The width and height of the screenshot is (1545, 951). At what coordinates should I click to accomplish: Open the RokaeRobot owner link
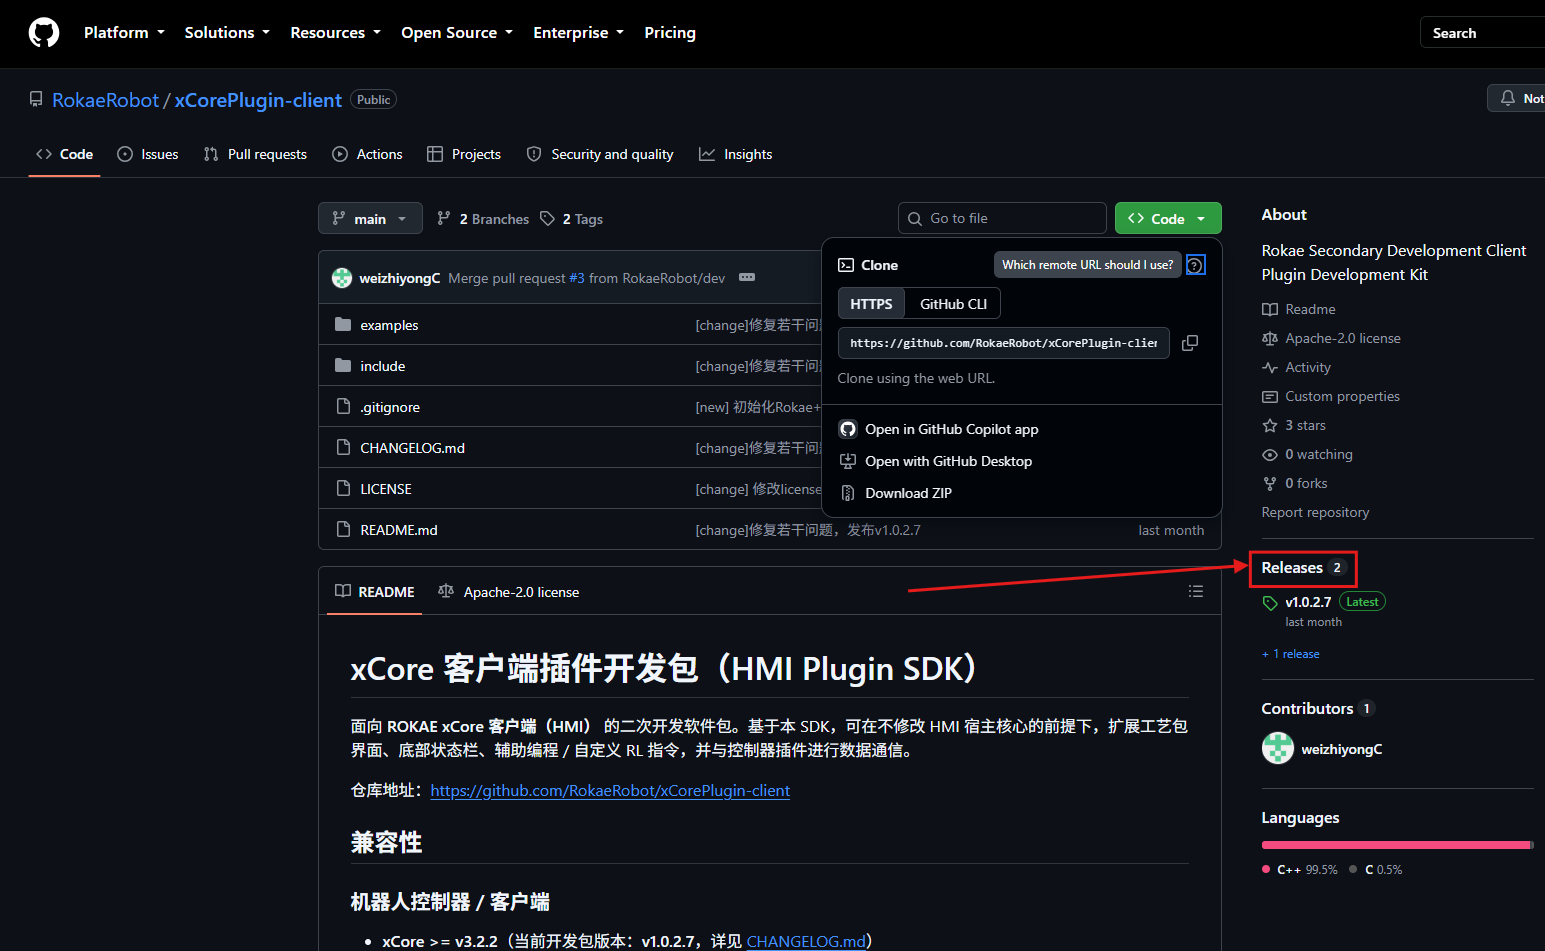[x=106, y=100]
